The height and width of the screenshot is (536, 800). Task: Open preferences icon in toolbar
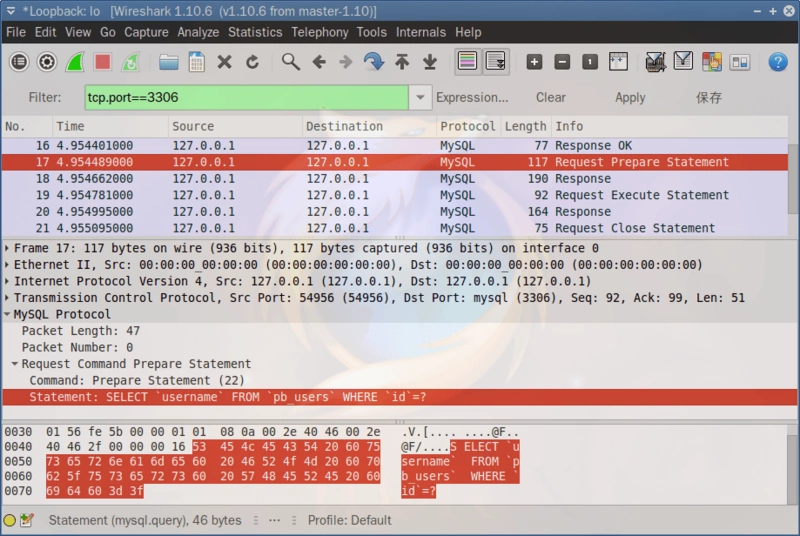tap(739, 62)
